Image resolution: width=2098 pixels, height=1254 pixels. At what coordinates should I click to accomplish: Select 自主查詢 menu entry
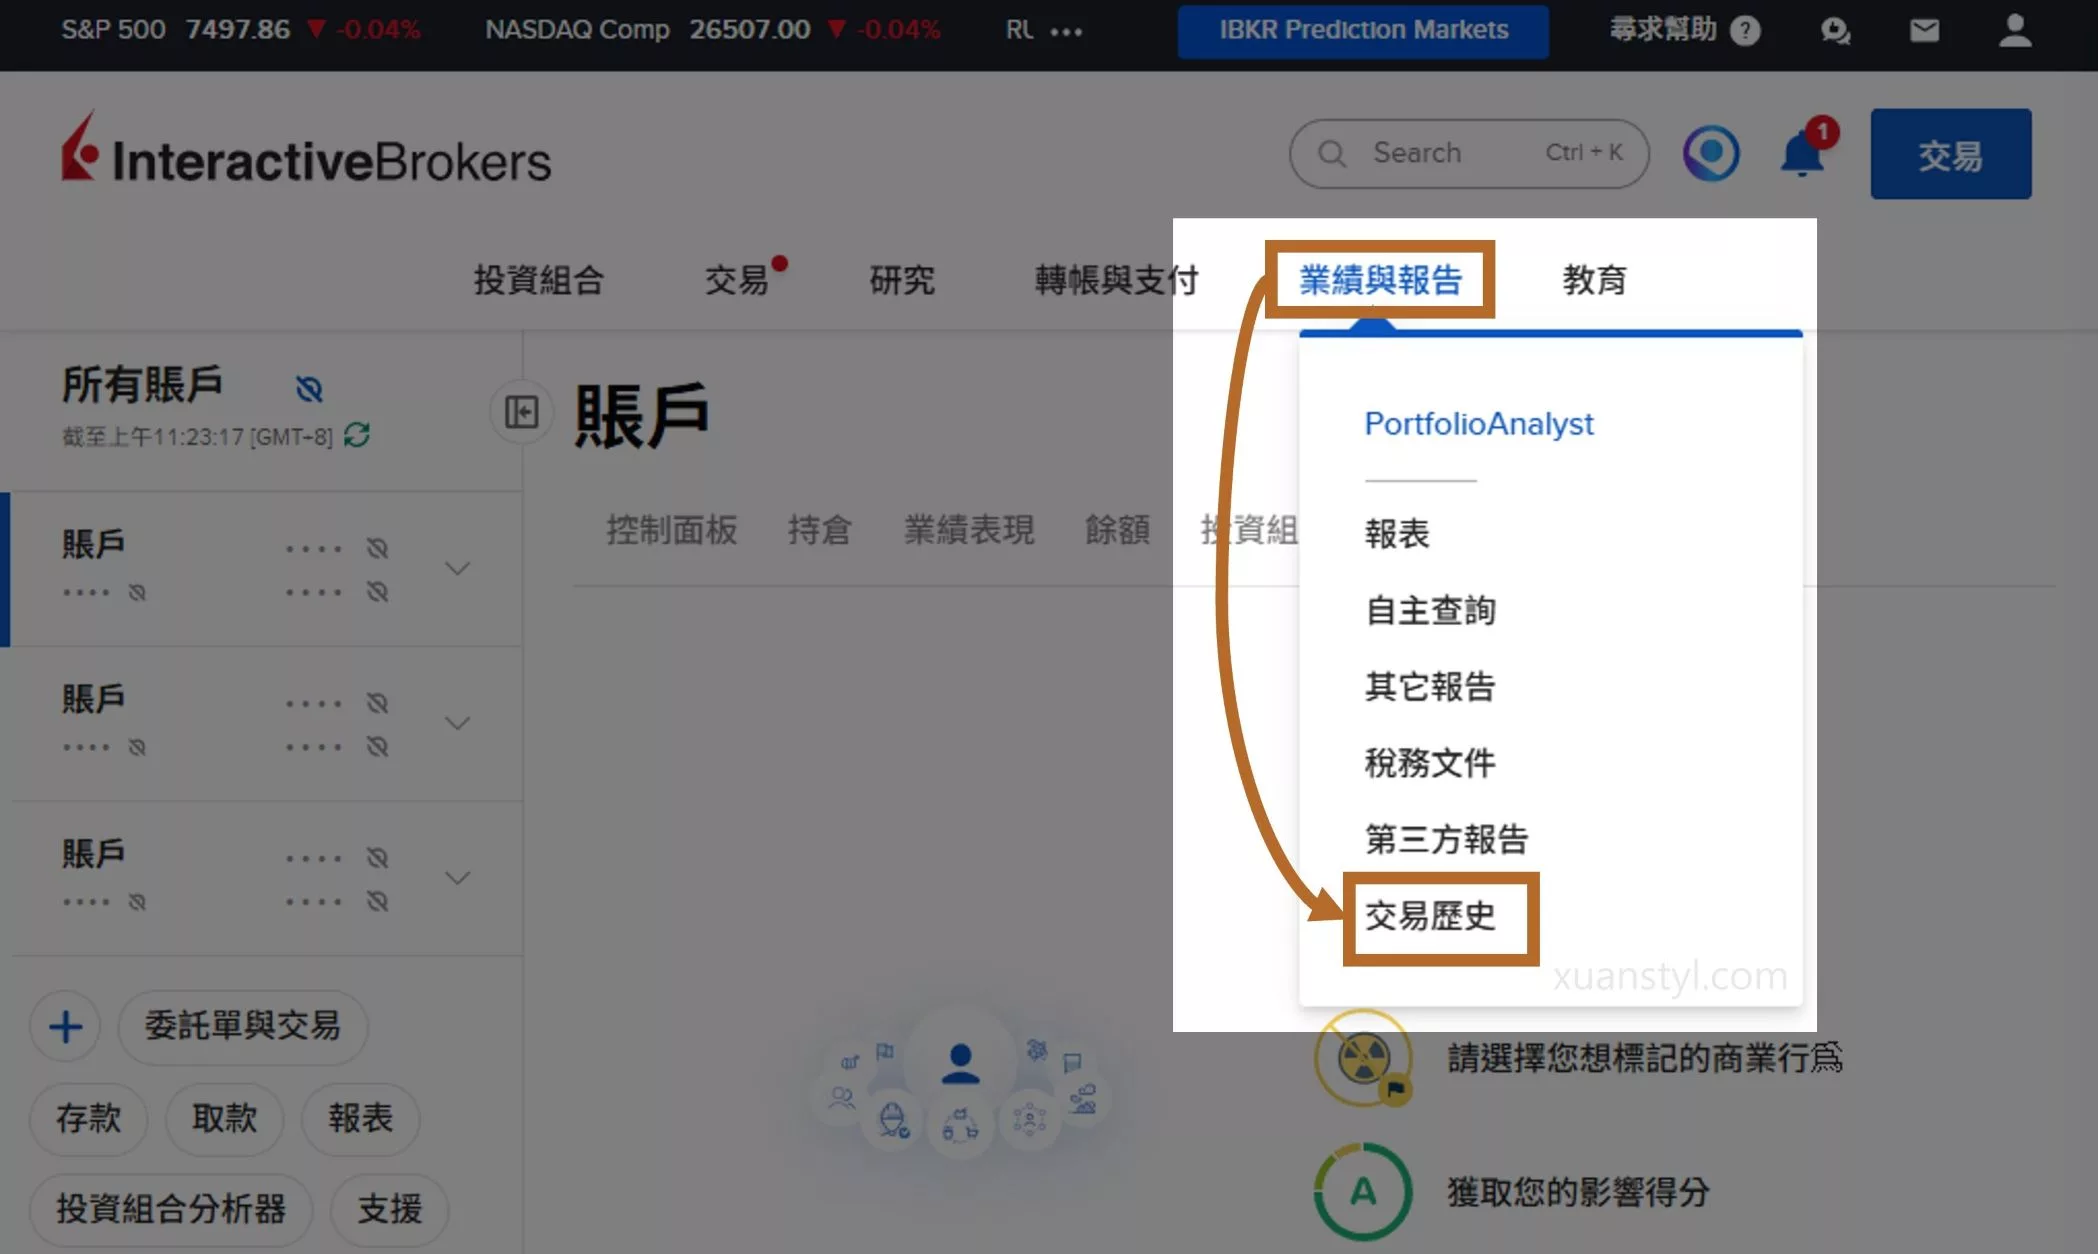click(1430, 610)
